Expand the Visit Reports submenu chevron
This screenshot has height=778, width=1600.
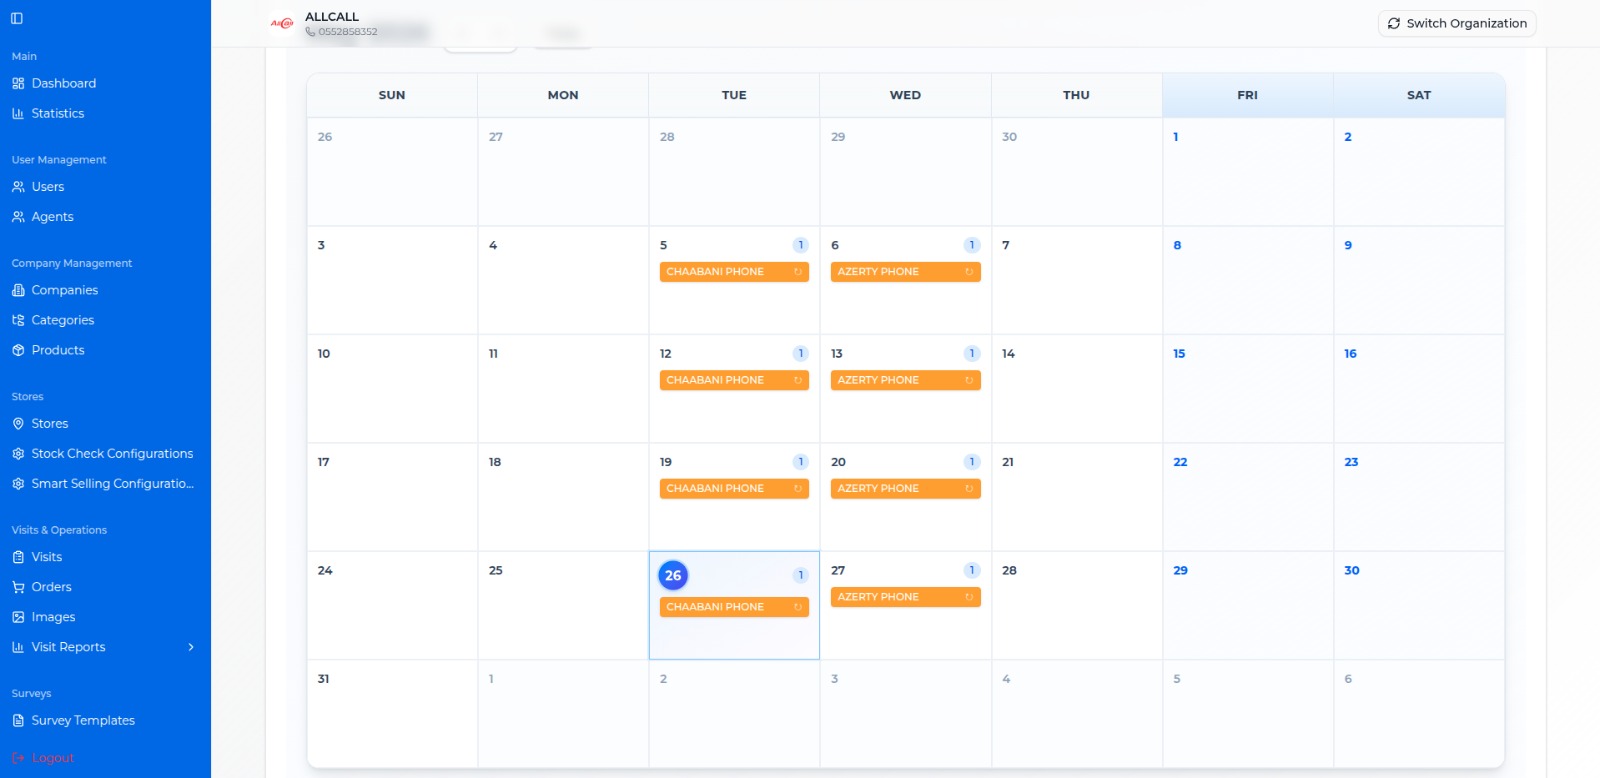point(191,647)
